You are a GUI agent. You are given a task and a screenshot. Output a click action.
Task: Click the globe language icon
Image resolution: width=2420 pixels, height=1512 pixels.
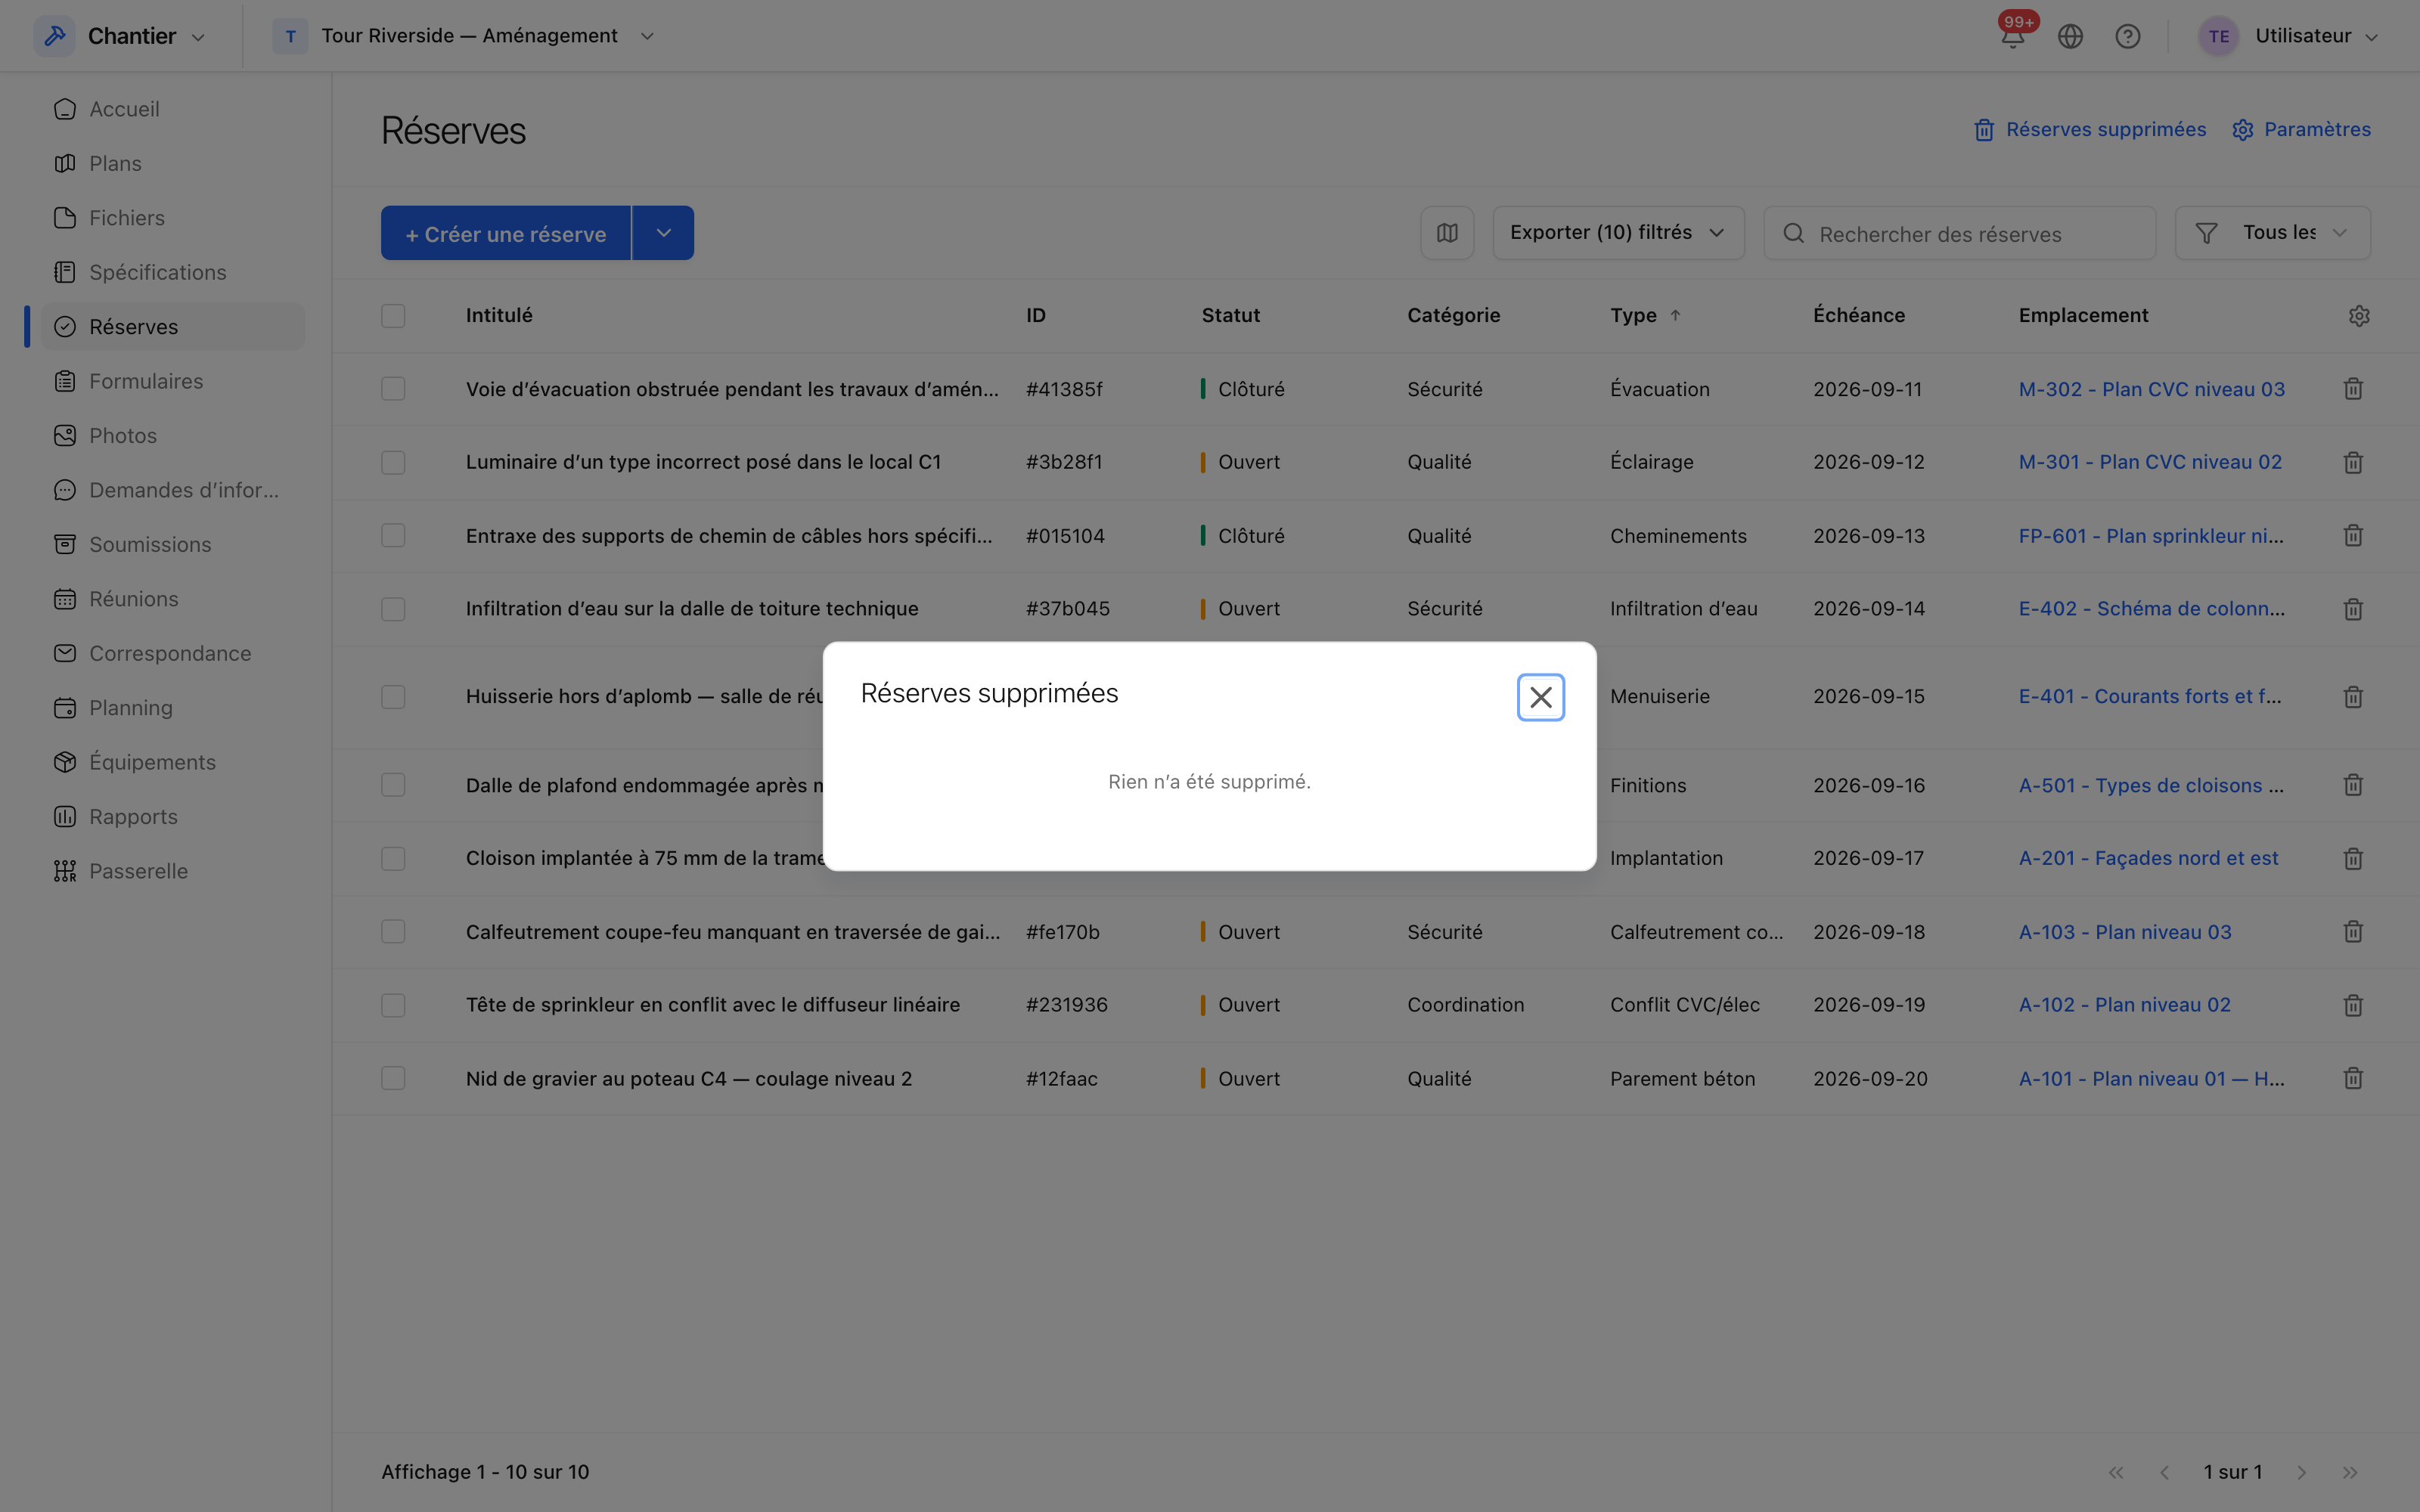pyautogui.click(x=2070, y=36)
